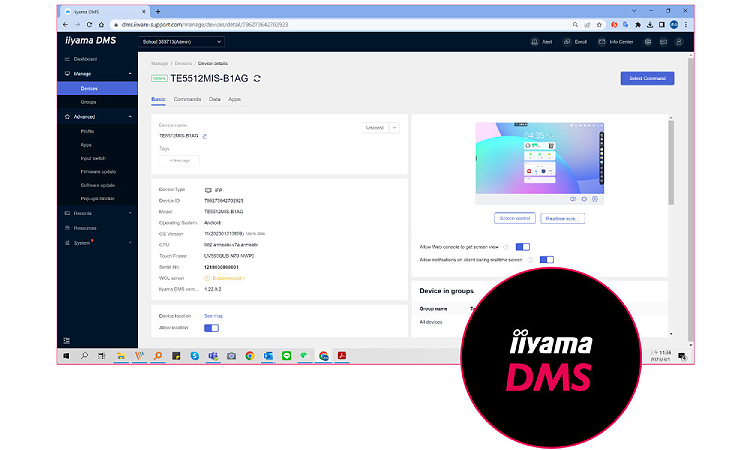Click the language globe icon
The image size is (750, 450).
(647, 42)
